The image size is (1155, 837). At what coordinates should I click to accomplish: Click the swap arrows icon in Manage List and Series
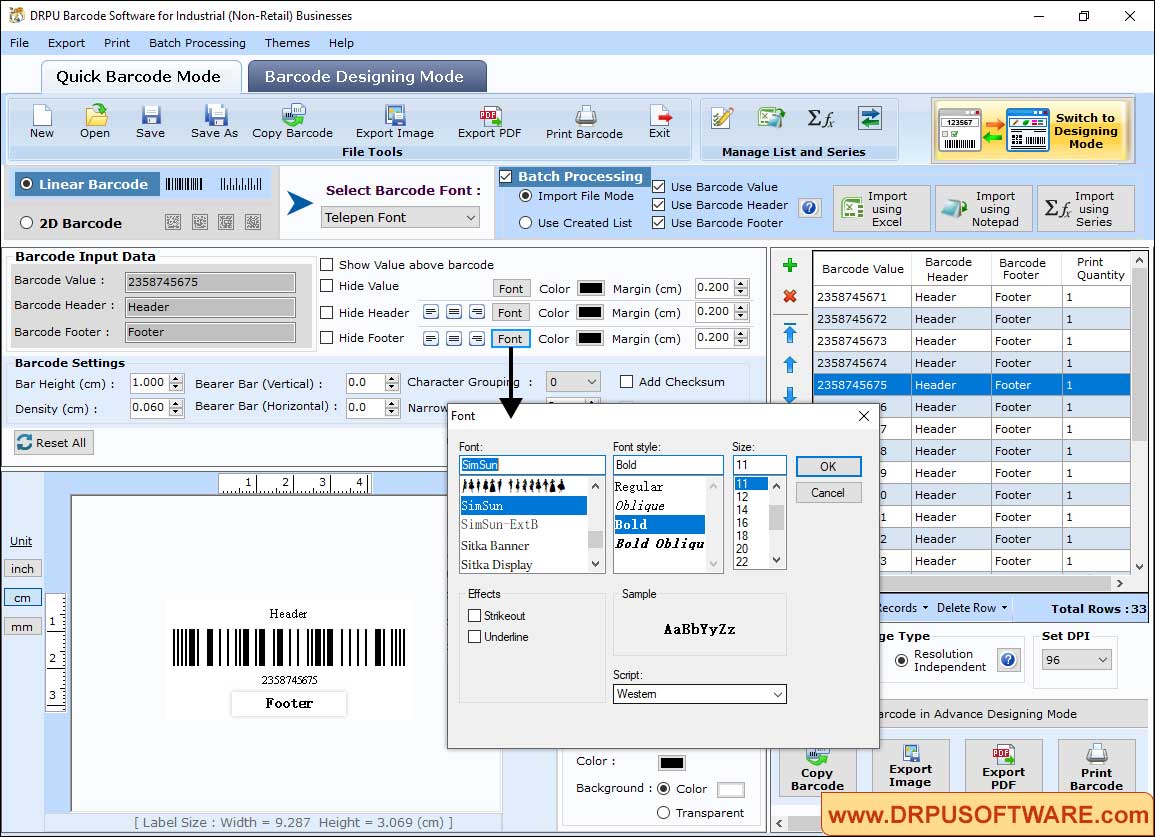click(x=870, y=118)
